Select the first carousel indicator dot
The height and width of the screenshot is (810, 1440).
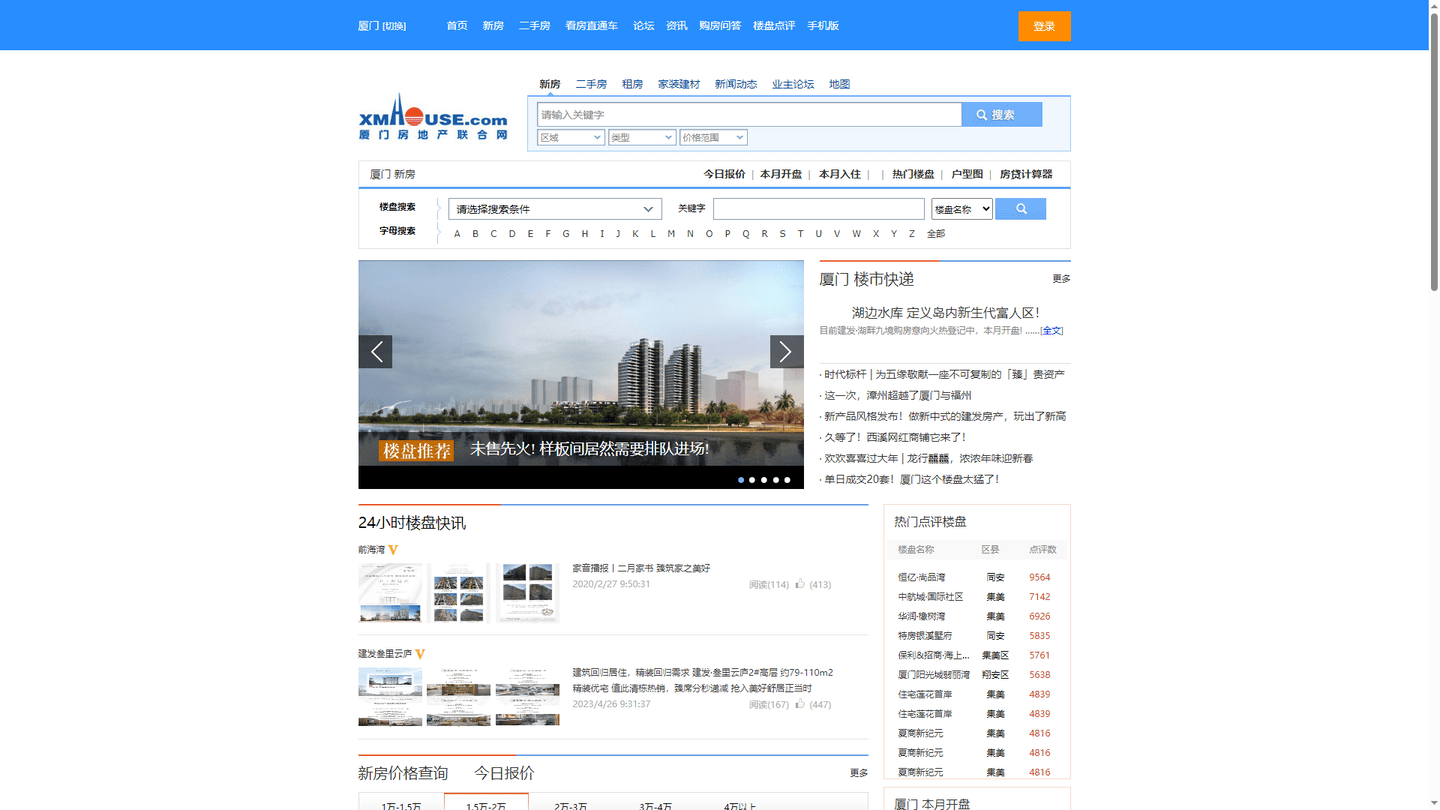pos(741,480)
